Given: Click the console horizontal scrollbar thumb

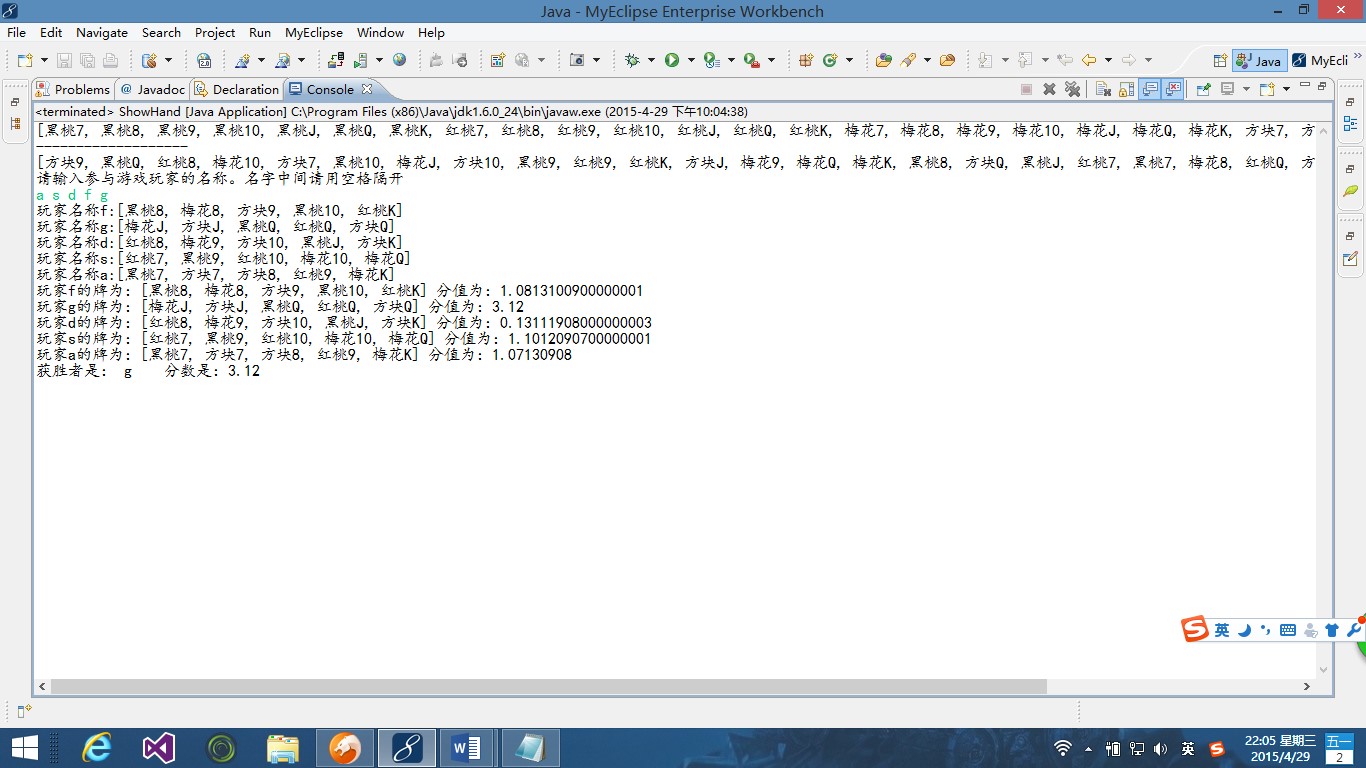Looking at the screenshot, I should (x=548, y=687).
